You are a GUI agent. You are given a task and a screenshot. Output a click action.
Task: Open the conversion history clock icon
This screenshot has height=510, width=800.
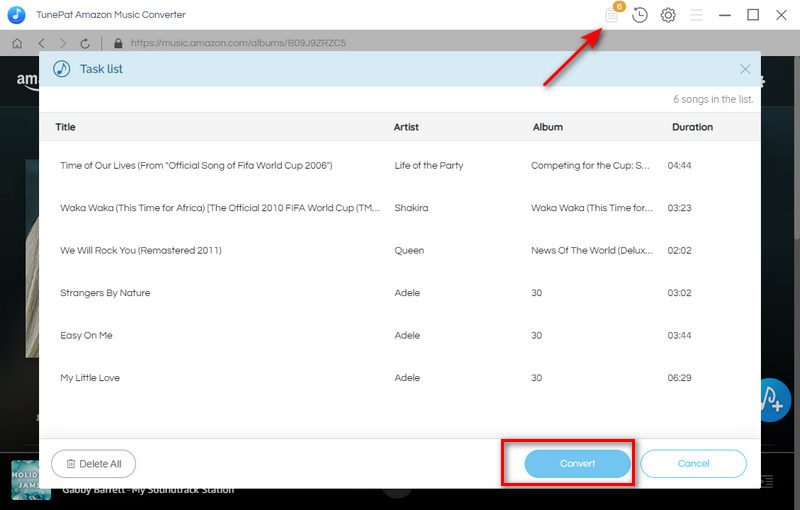[x=639, y=15]
